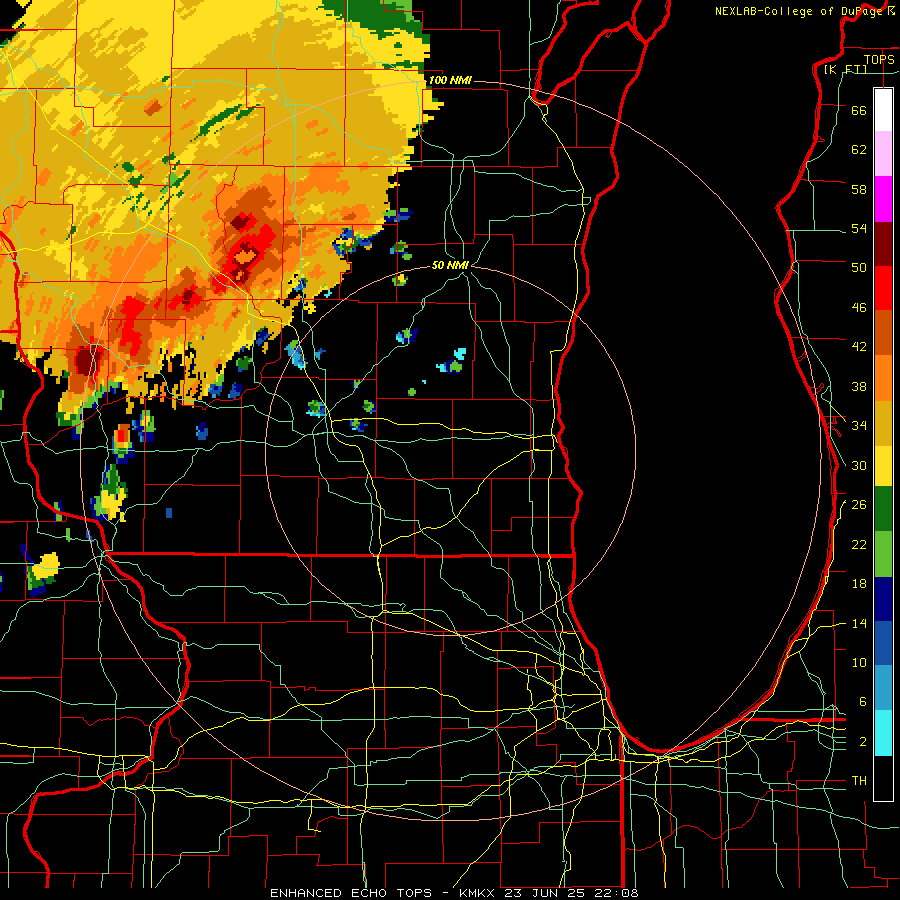
Task: Click legend value 2
Action: tap(862, 742)
